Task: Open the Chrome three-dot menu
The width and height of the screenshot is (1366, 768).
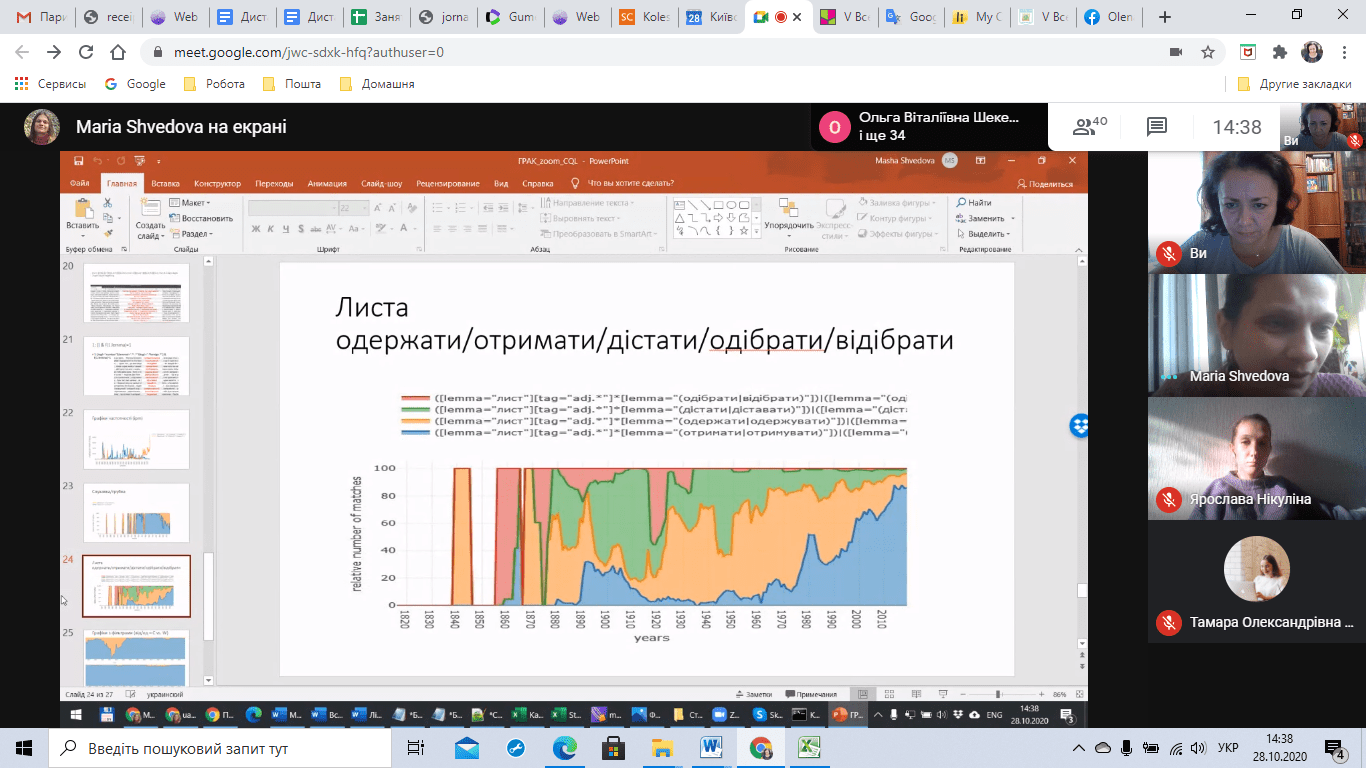Action: 1343,52
